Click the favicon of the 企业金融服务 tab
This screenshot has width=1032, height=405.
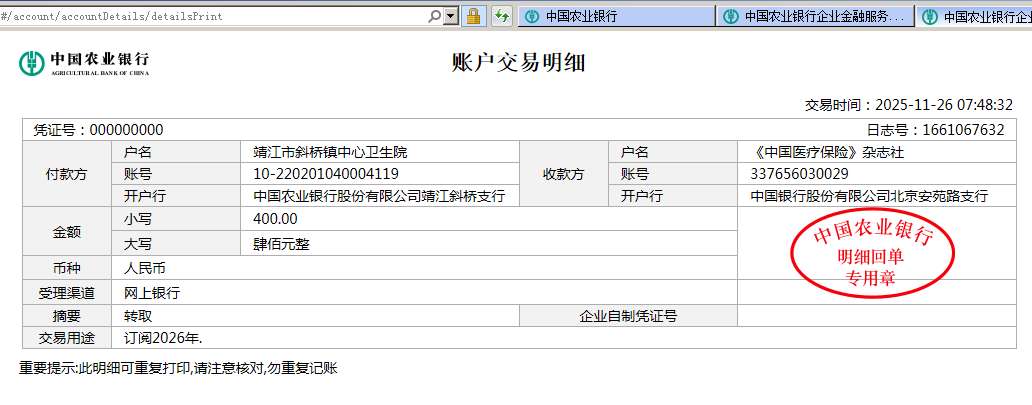click(x=732, y=16)
